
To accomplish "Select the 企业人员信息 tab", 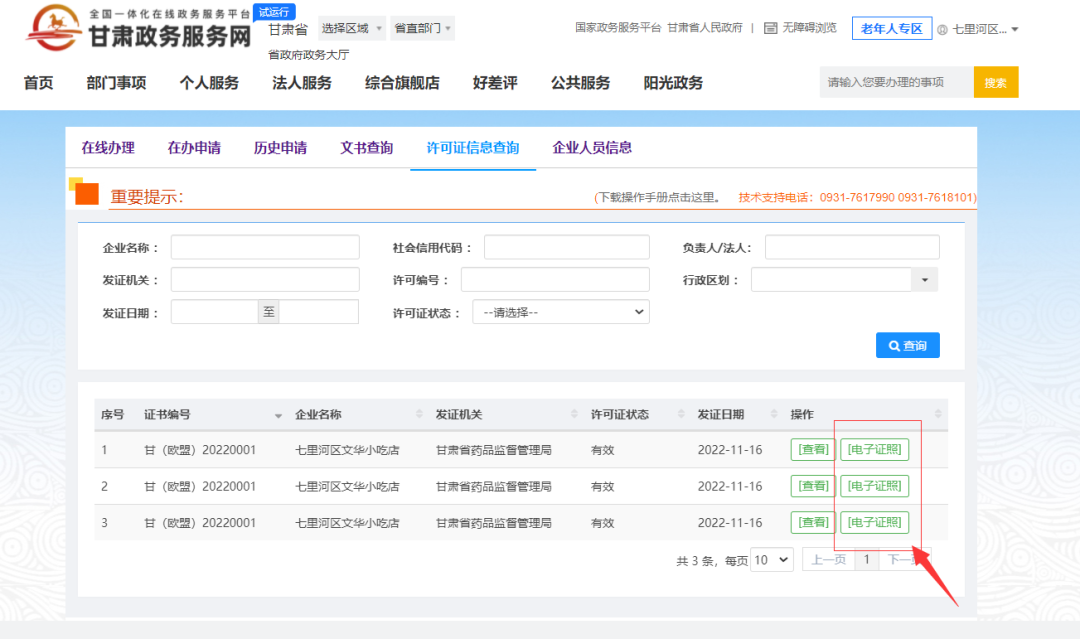I will click(591, 146).
